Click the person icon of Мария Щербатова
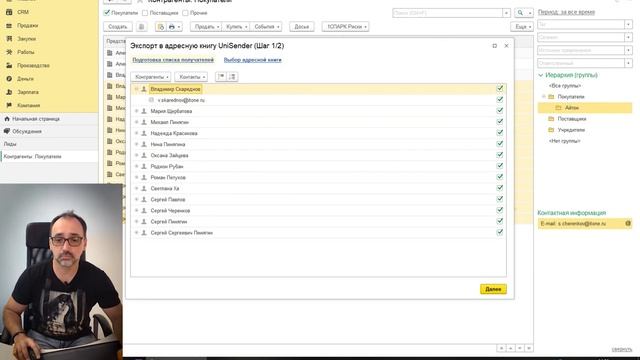640x360 pixels. click(144, 111)
